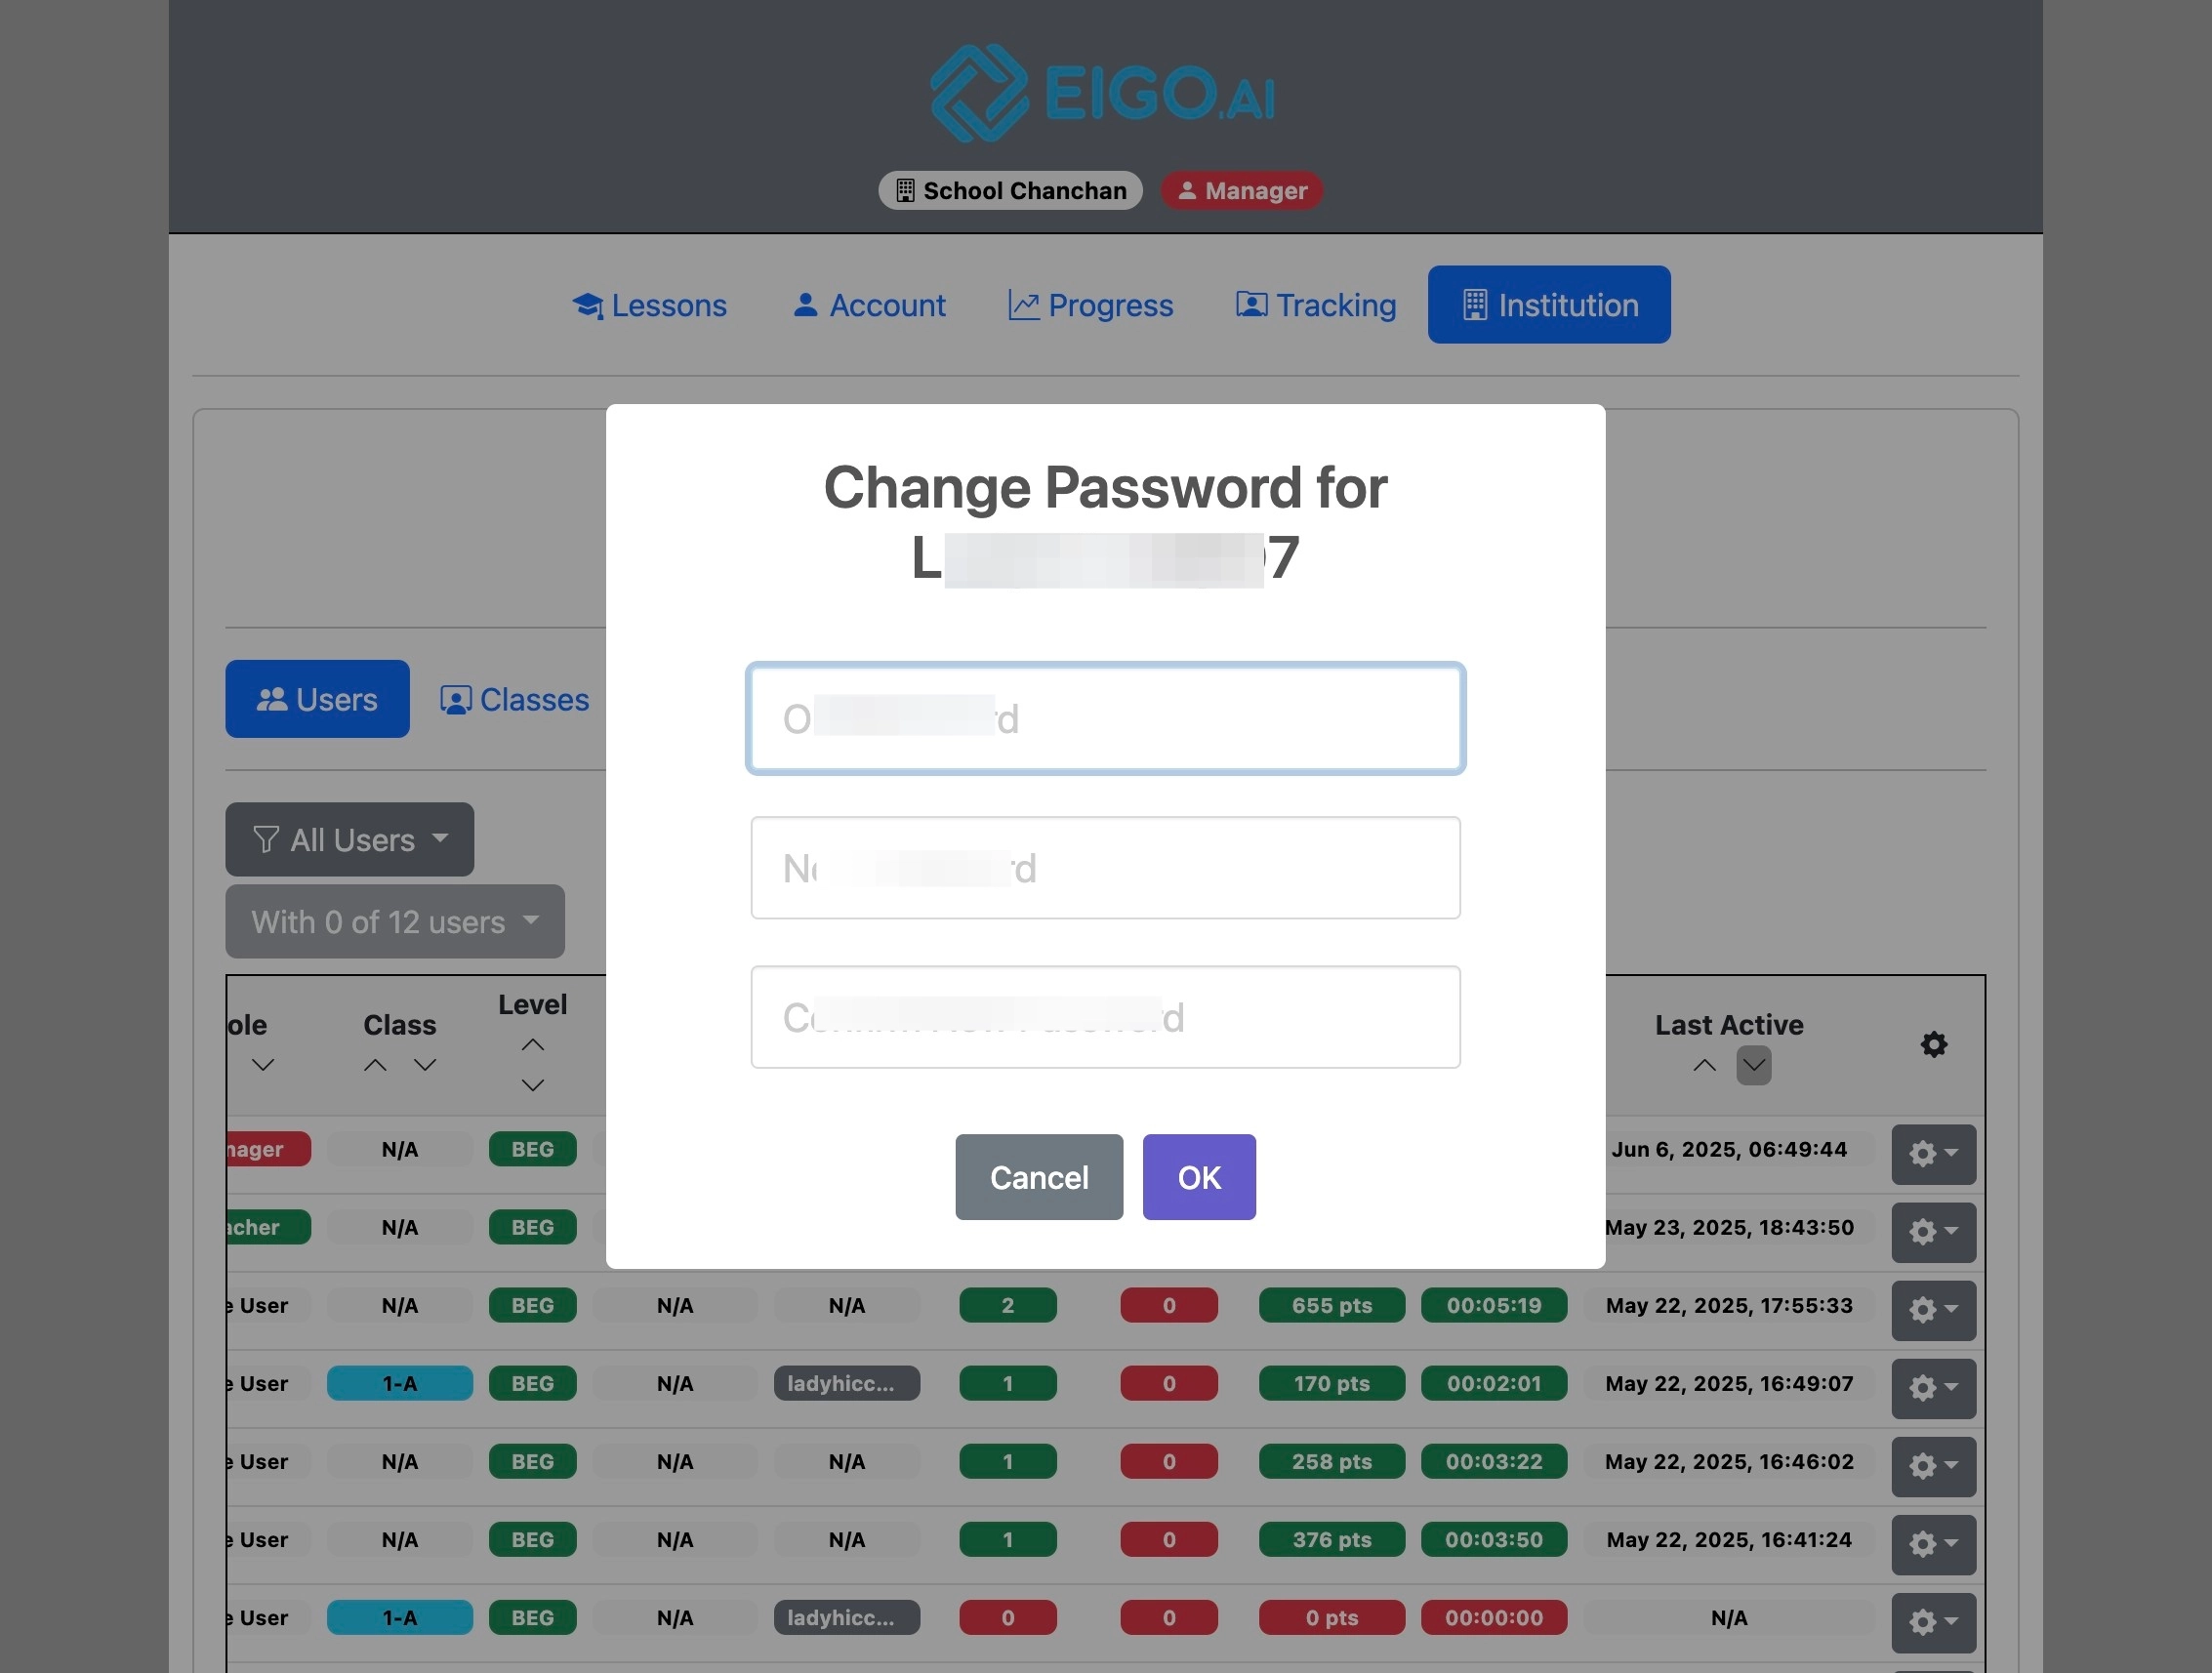Screen dimensions: 2212x1673
Task: Open gear menu for the 0 pts row
Action: pyautogui.click(x=1934, y=1622)
